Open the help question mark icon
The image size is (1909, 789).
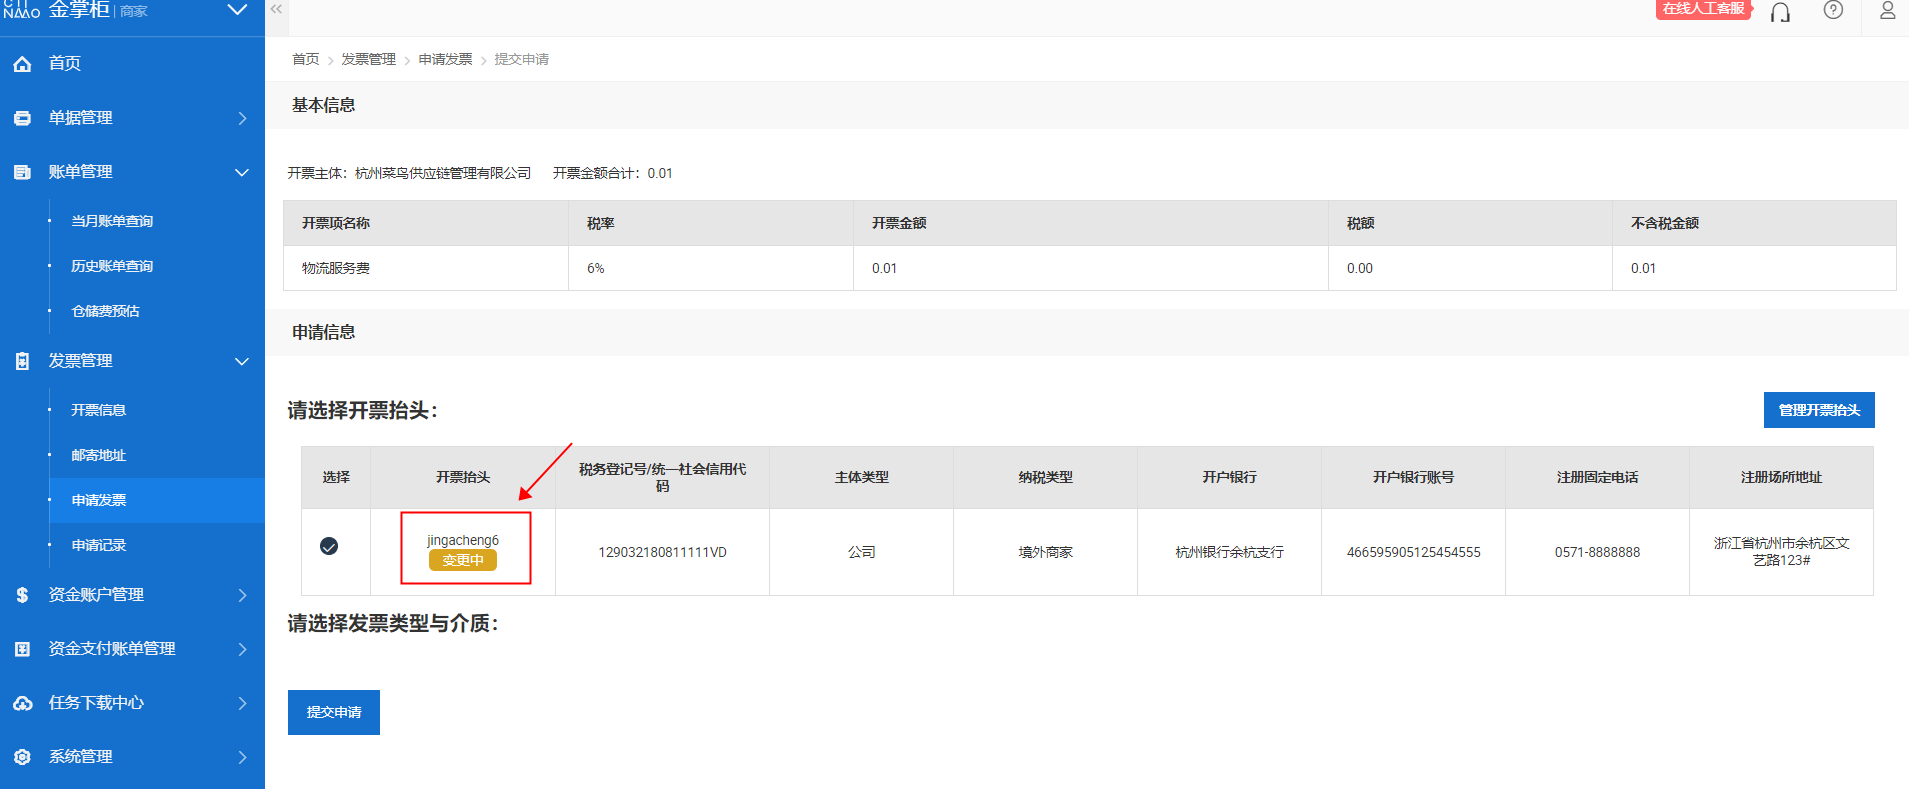(1833, 10)
